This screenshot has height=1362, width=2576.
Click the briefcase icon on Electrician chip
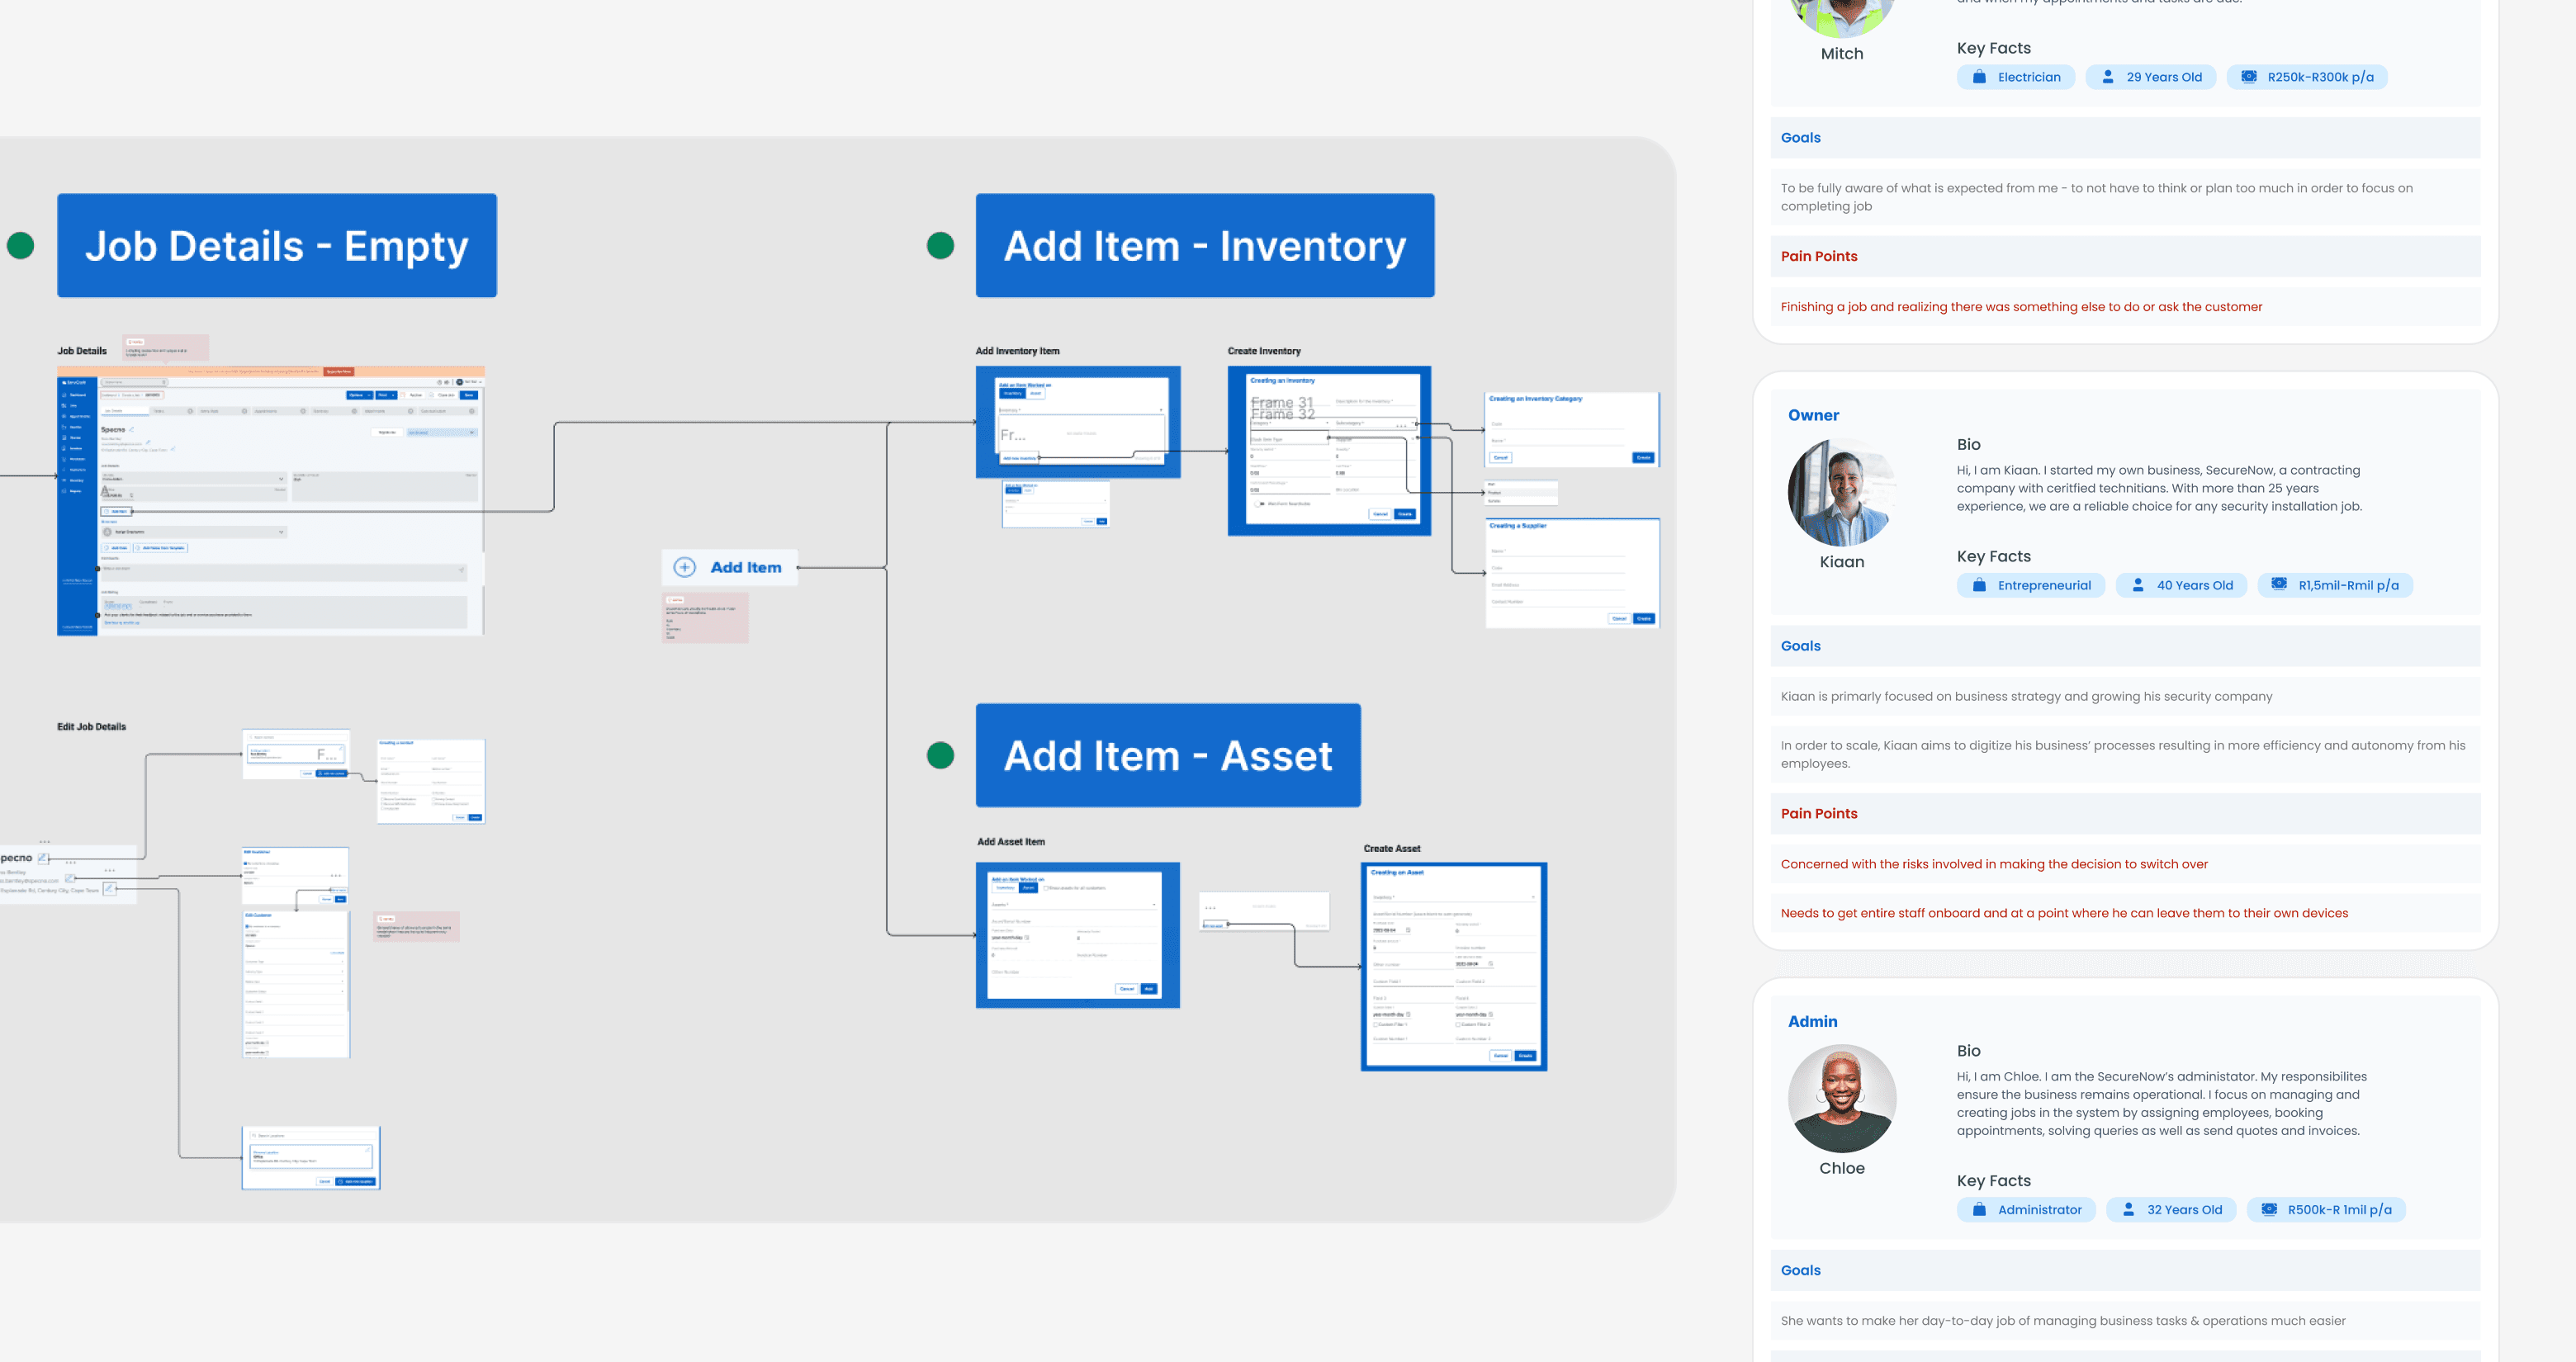click(1978, 77)
